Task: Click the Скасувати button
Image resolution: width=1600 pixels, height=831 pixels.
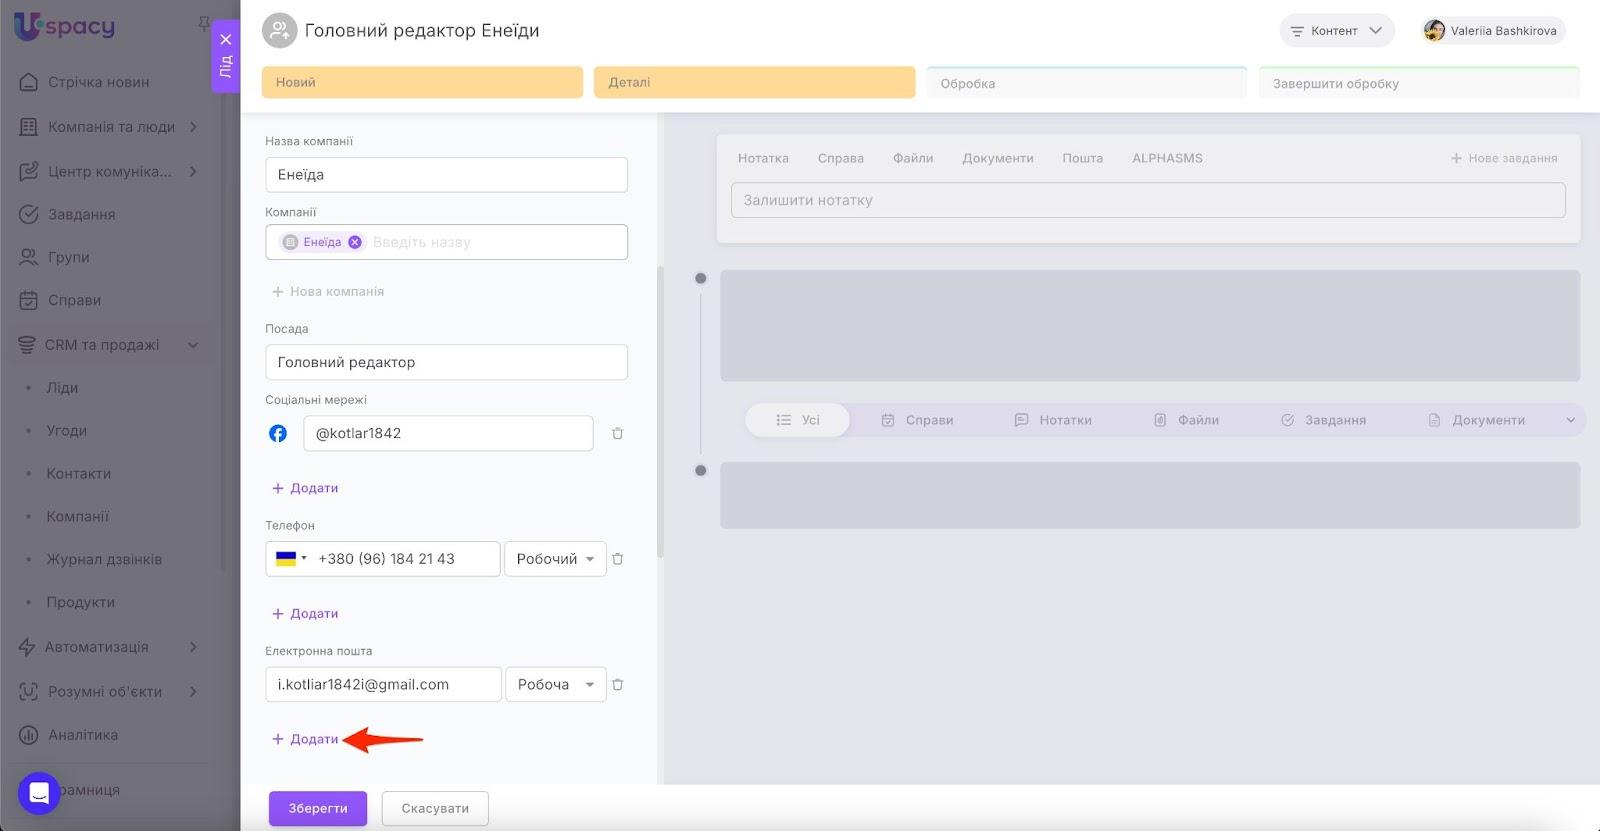Action: [x=435, y=808]
